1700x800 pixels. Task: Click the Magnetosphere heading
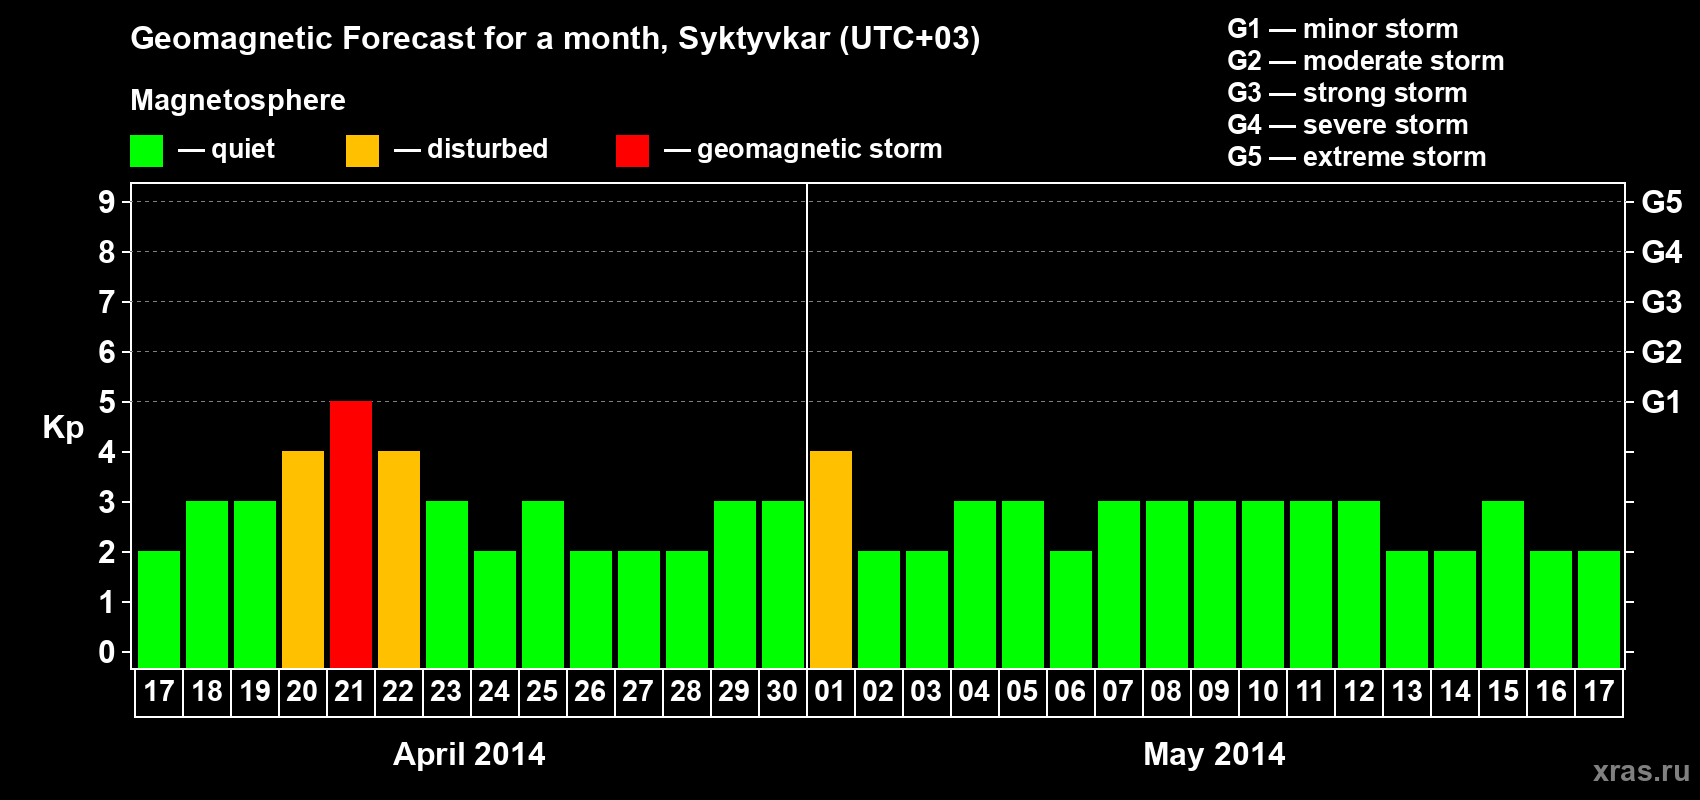coord(238,100)
